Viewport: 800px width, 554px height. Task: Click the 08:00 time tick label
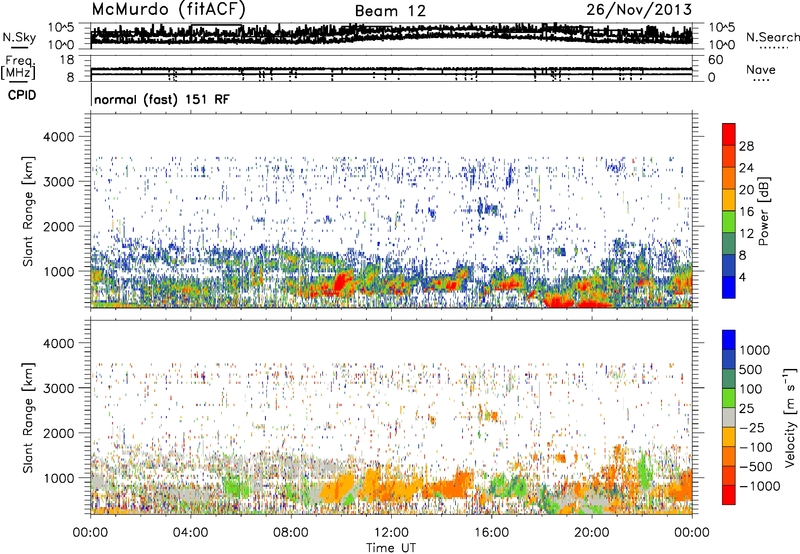[x=291, y=533]
